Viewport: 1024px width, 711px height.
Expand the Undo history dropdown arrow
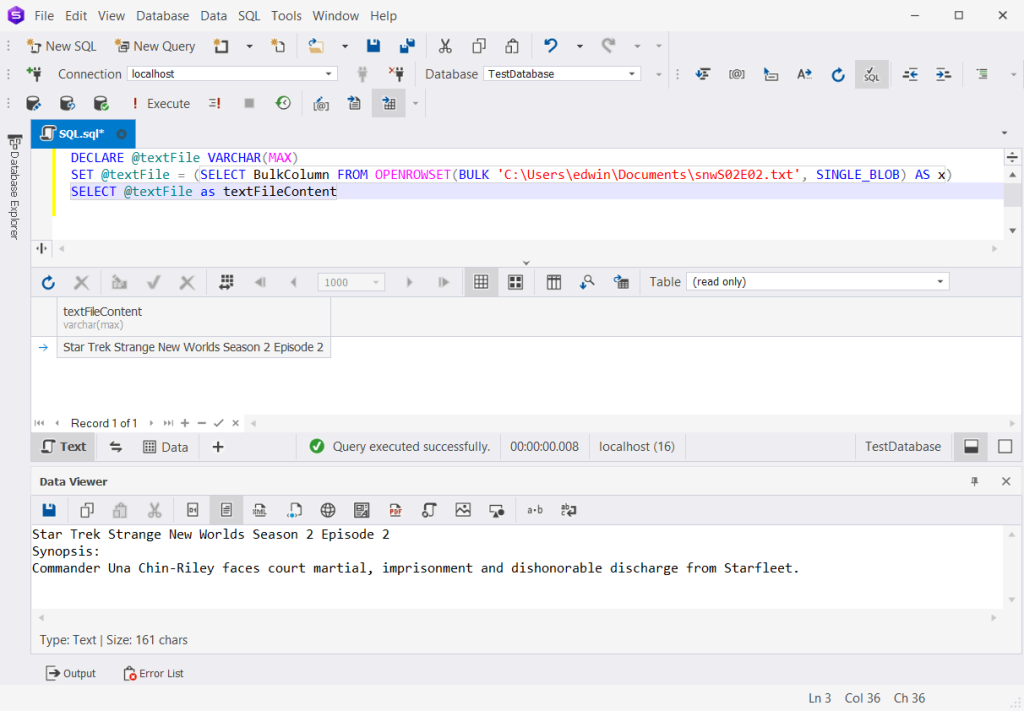pos(579,46)
